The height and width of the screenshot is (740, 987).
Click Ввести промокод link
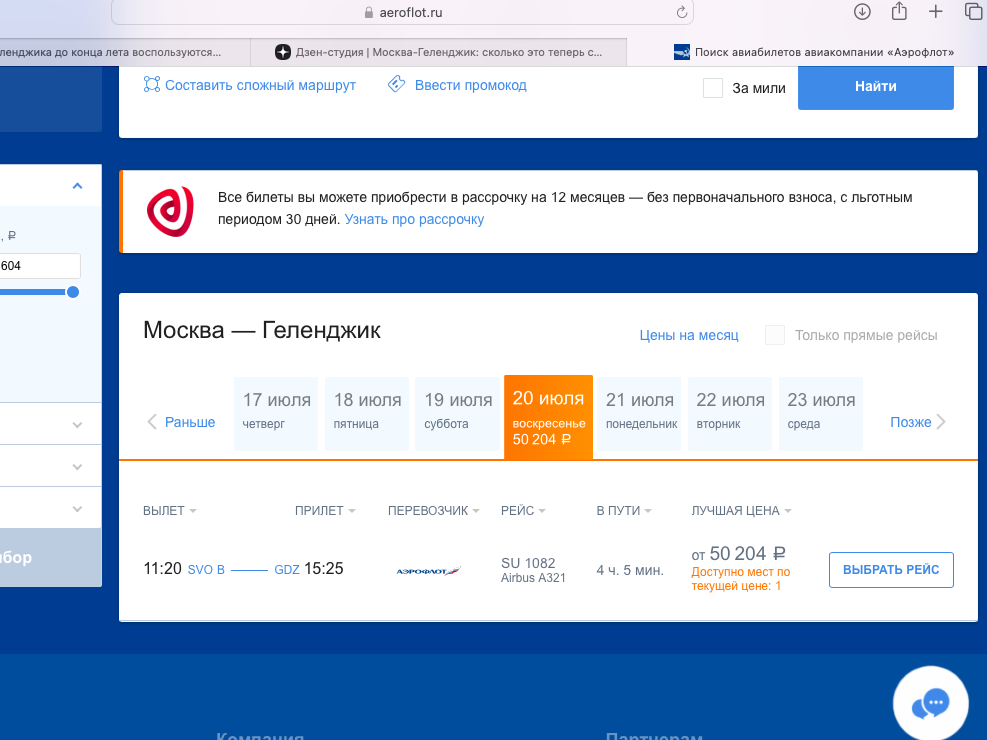click(470, 85)
